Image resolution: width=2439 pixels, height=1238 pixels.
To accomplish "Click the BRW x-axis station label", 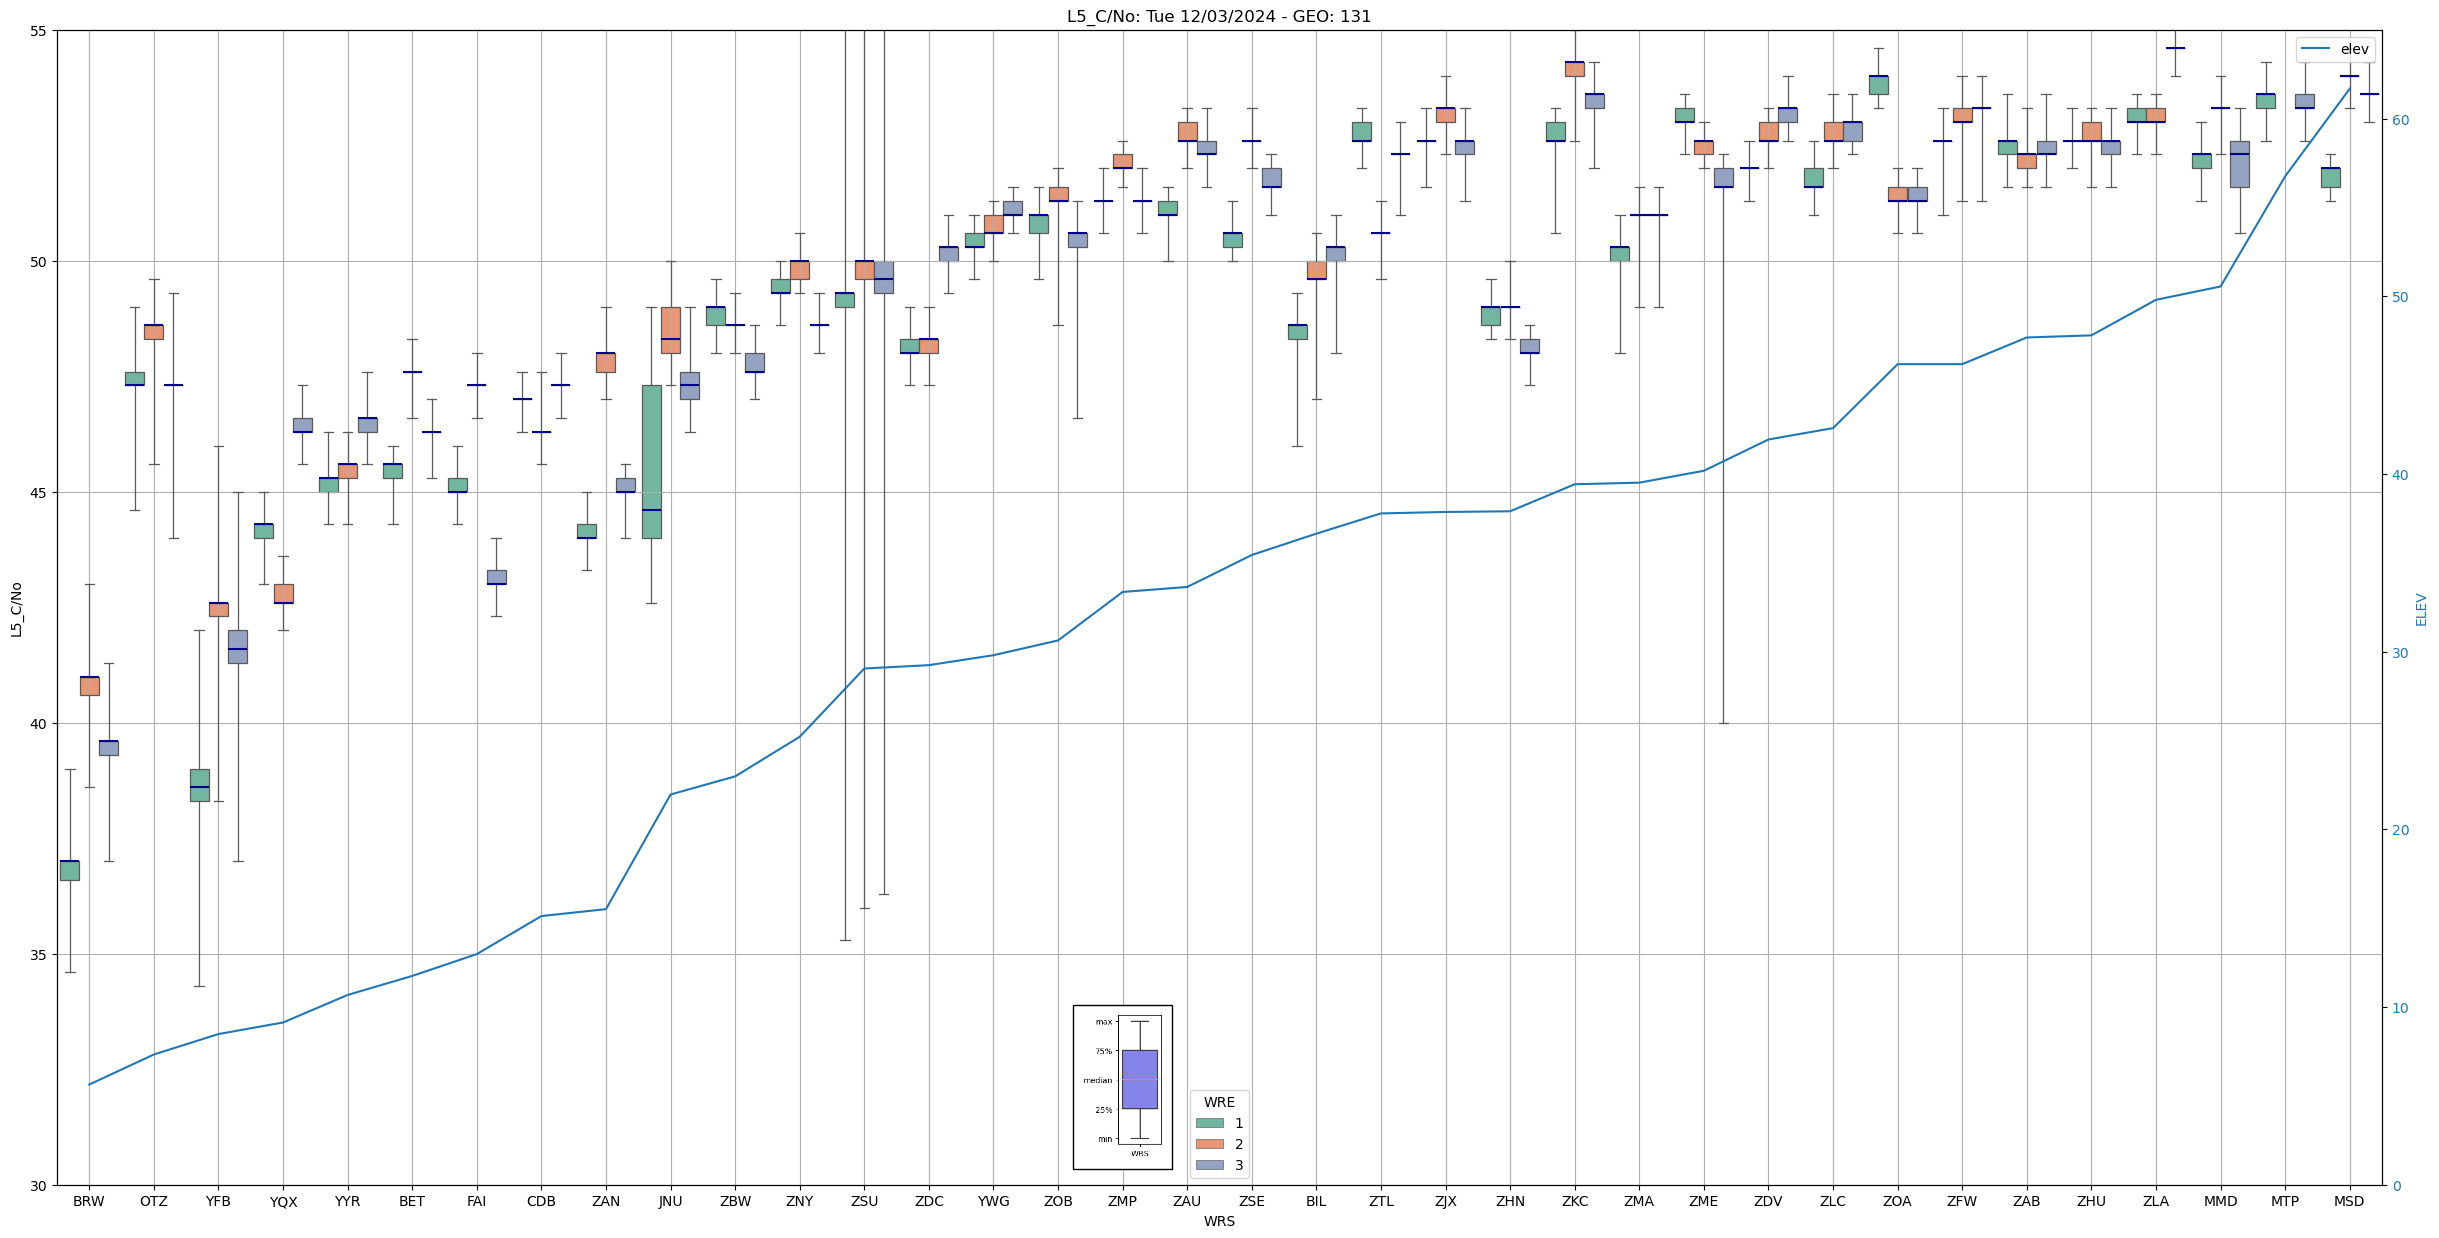I will (89, 1201).
